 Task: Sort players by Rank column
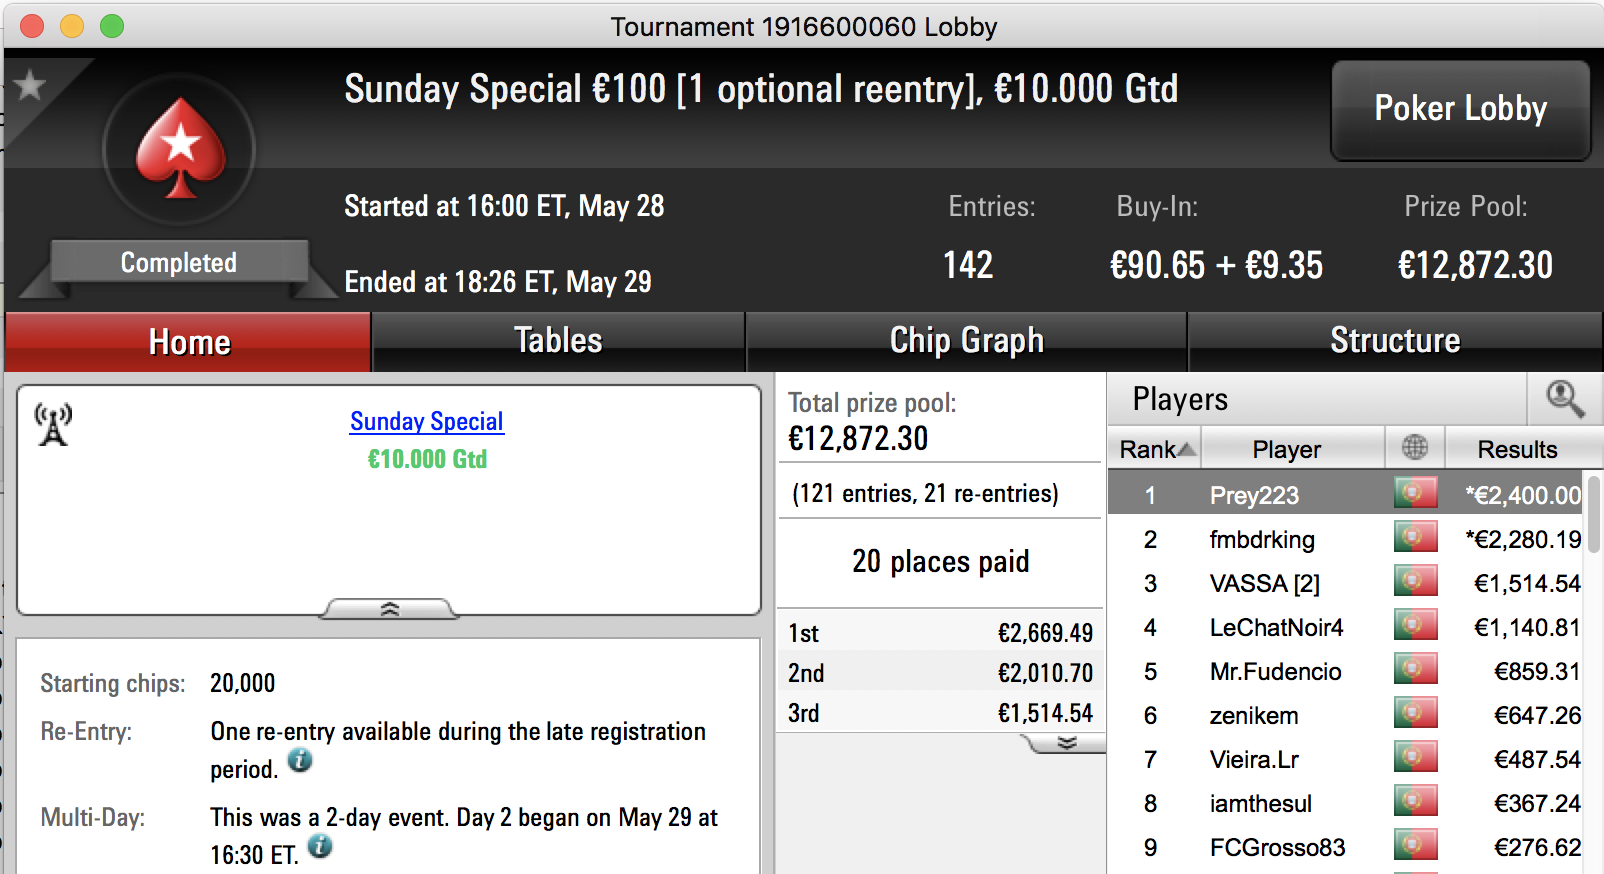[x=1155, y=449]
